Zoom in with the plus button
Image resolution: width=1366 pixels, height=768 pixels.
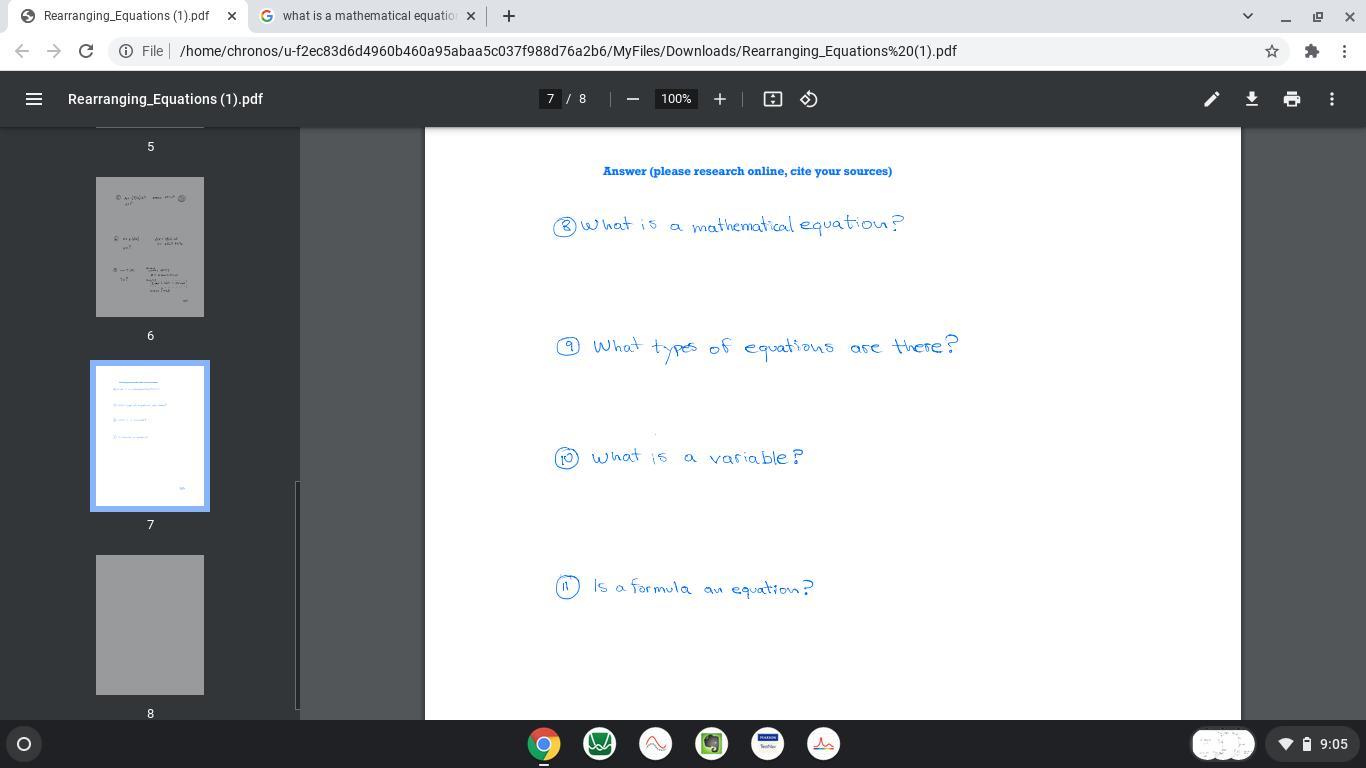tap(719, 99)
